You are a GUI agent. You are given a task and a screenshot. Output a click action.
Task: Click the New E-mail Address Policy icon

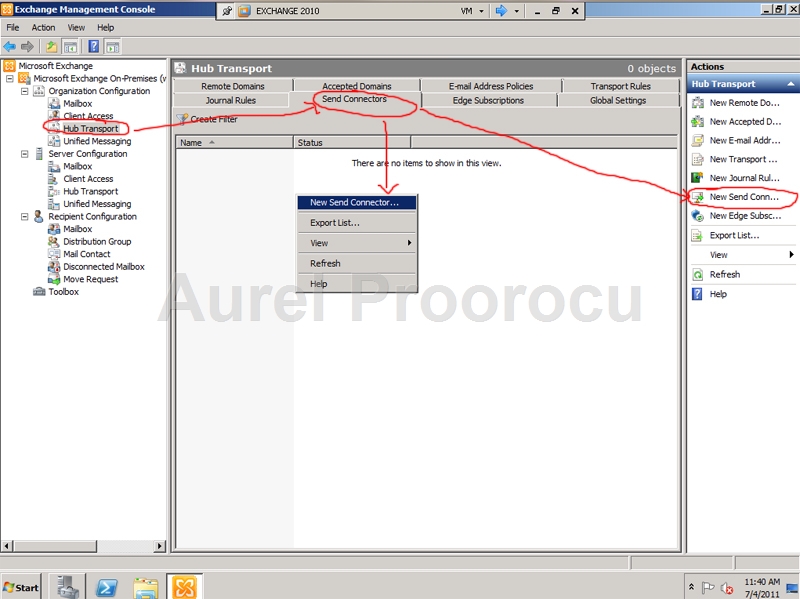click(697, 140)
